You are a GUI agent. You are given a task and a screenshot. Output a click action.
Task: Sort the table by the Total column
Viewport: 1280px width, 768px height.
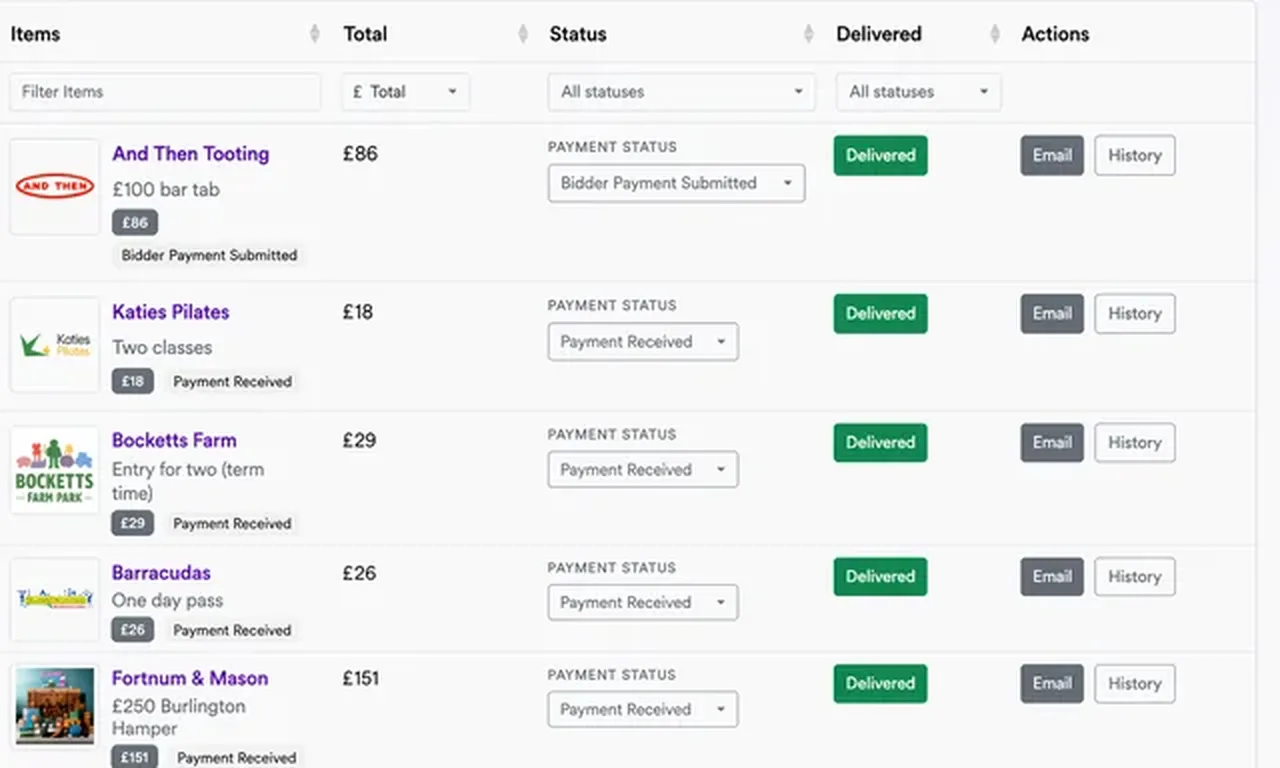point(523,34)
